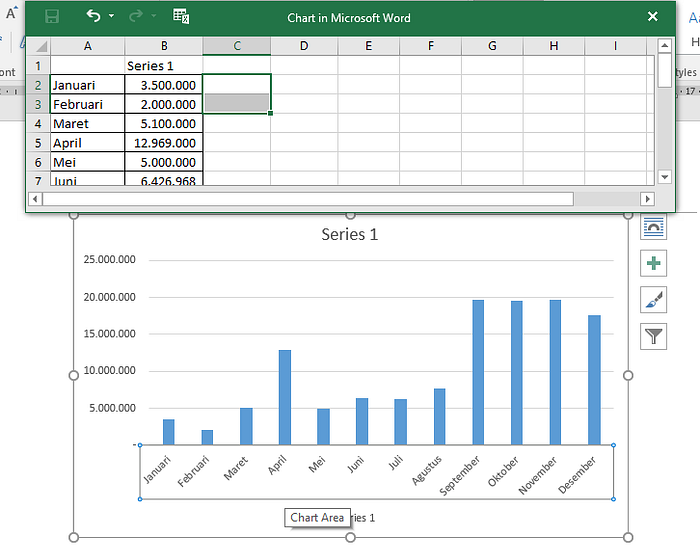
Task: Select column F header
Action: click(430, 46)
